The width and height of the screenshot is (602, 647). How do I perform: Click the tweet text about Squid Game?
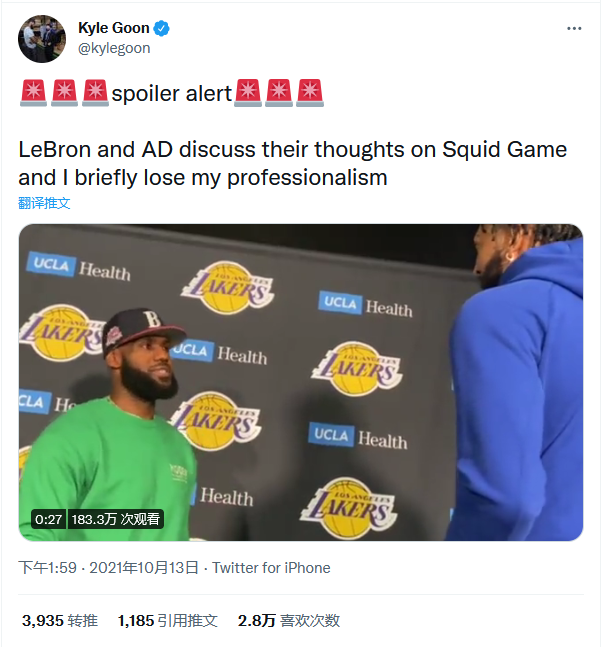pos(292,164)
